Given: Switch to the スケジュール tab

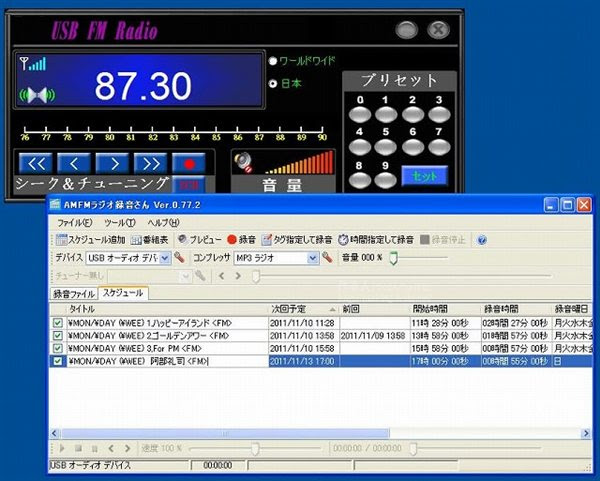Looking at the screenshot, I should [123, 293].
